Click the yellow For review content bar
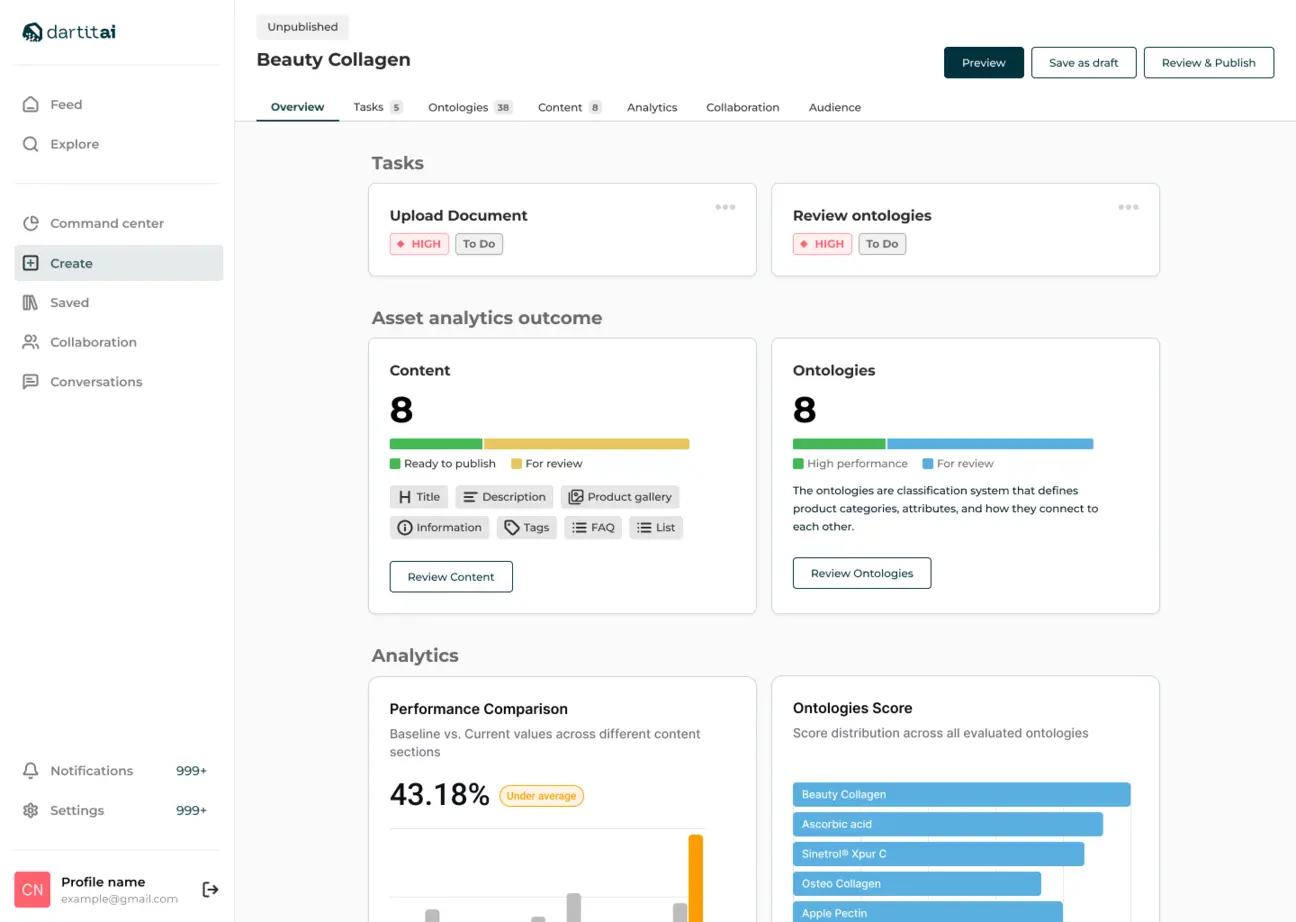 click(x=586, y=444)
